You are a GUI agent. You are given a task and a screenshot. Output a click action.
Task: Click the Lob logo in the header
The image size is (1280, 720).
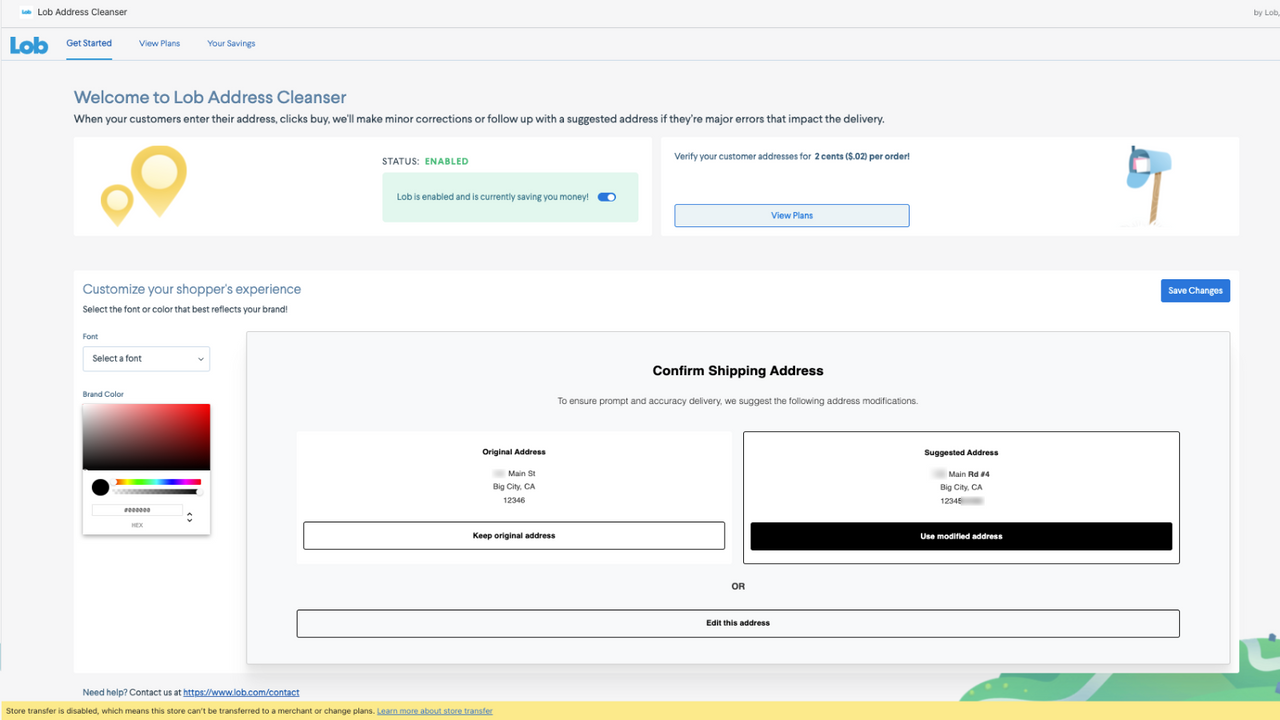click(x=29, y=45)
